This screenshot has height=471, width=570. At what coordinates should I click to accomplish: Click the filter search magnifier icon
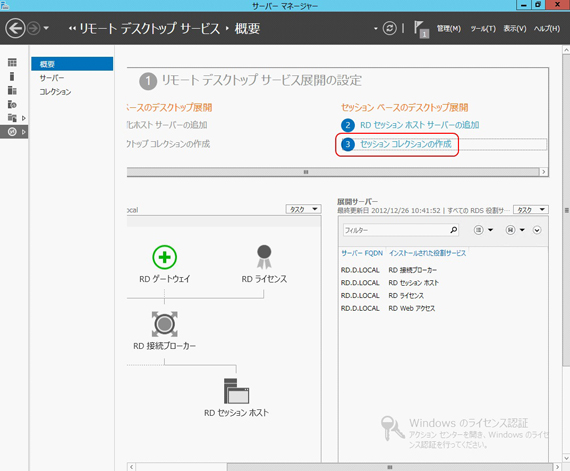[x=454, y=230]
